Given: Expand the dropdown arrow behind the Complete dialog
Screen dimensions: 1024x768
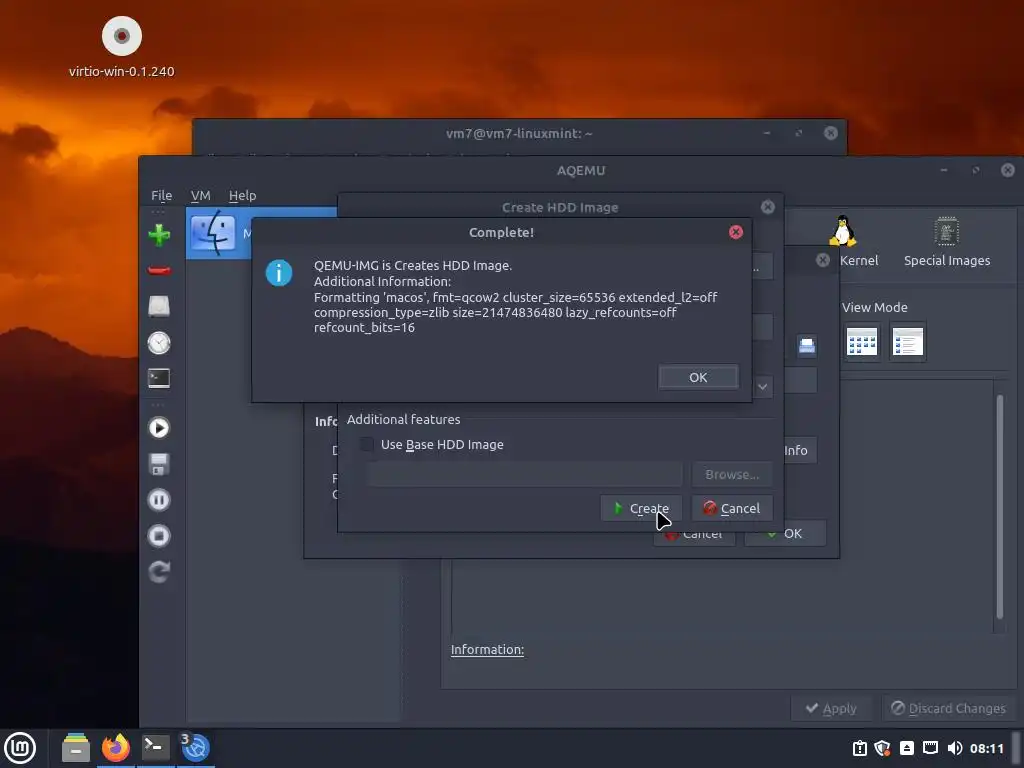Looking at the screenshot, I should click(x=762, y=387).
